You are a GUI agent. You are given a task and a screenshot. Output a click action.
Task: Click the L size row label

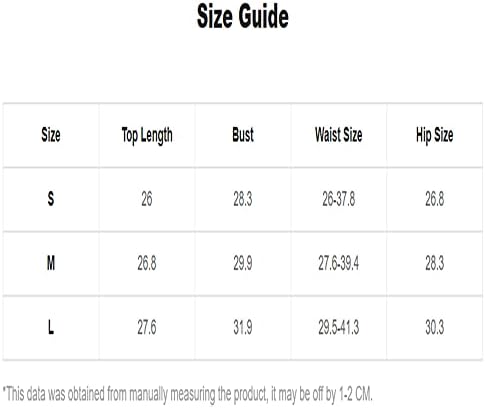click(x=51, y=327)
